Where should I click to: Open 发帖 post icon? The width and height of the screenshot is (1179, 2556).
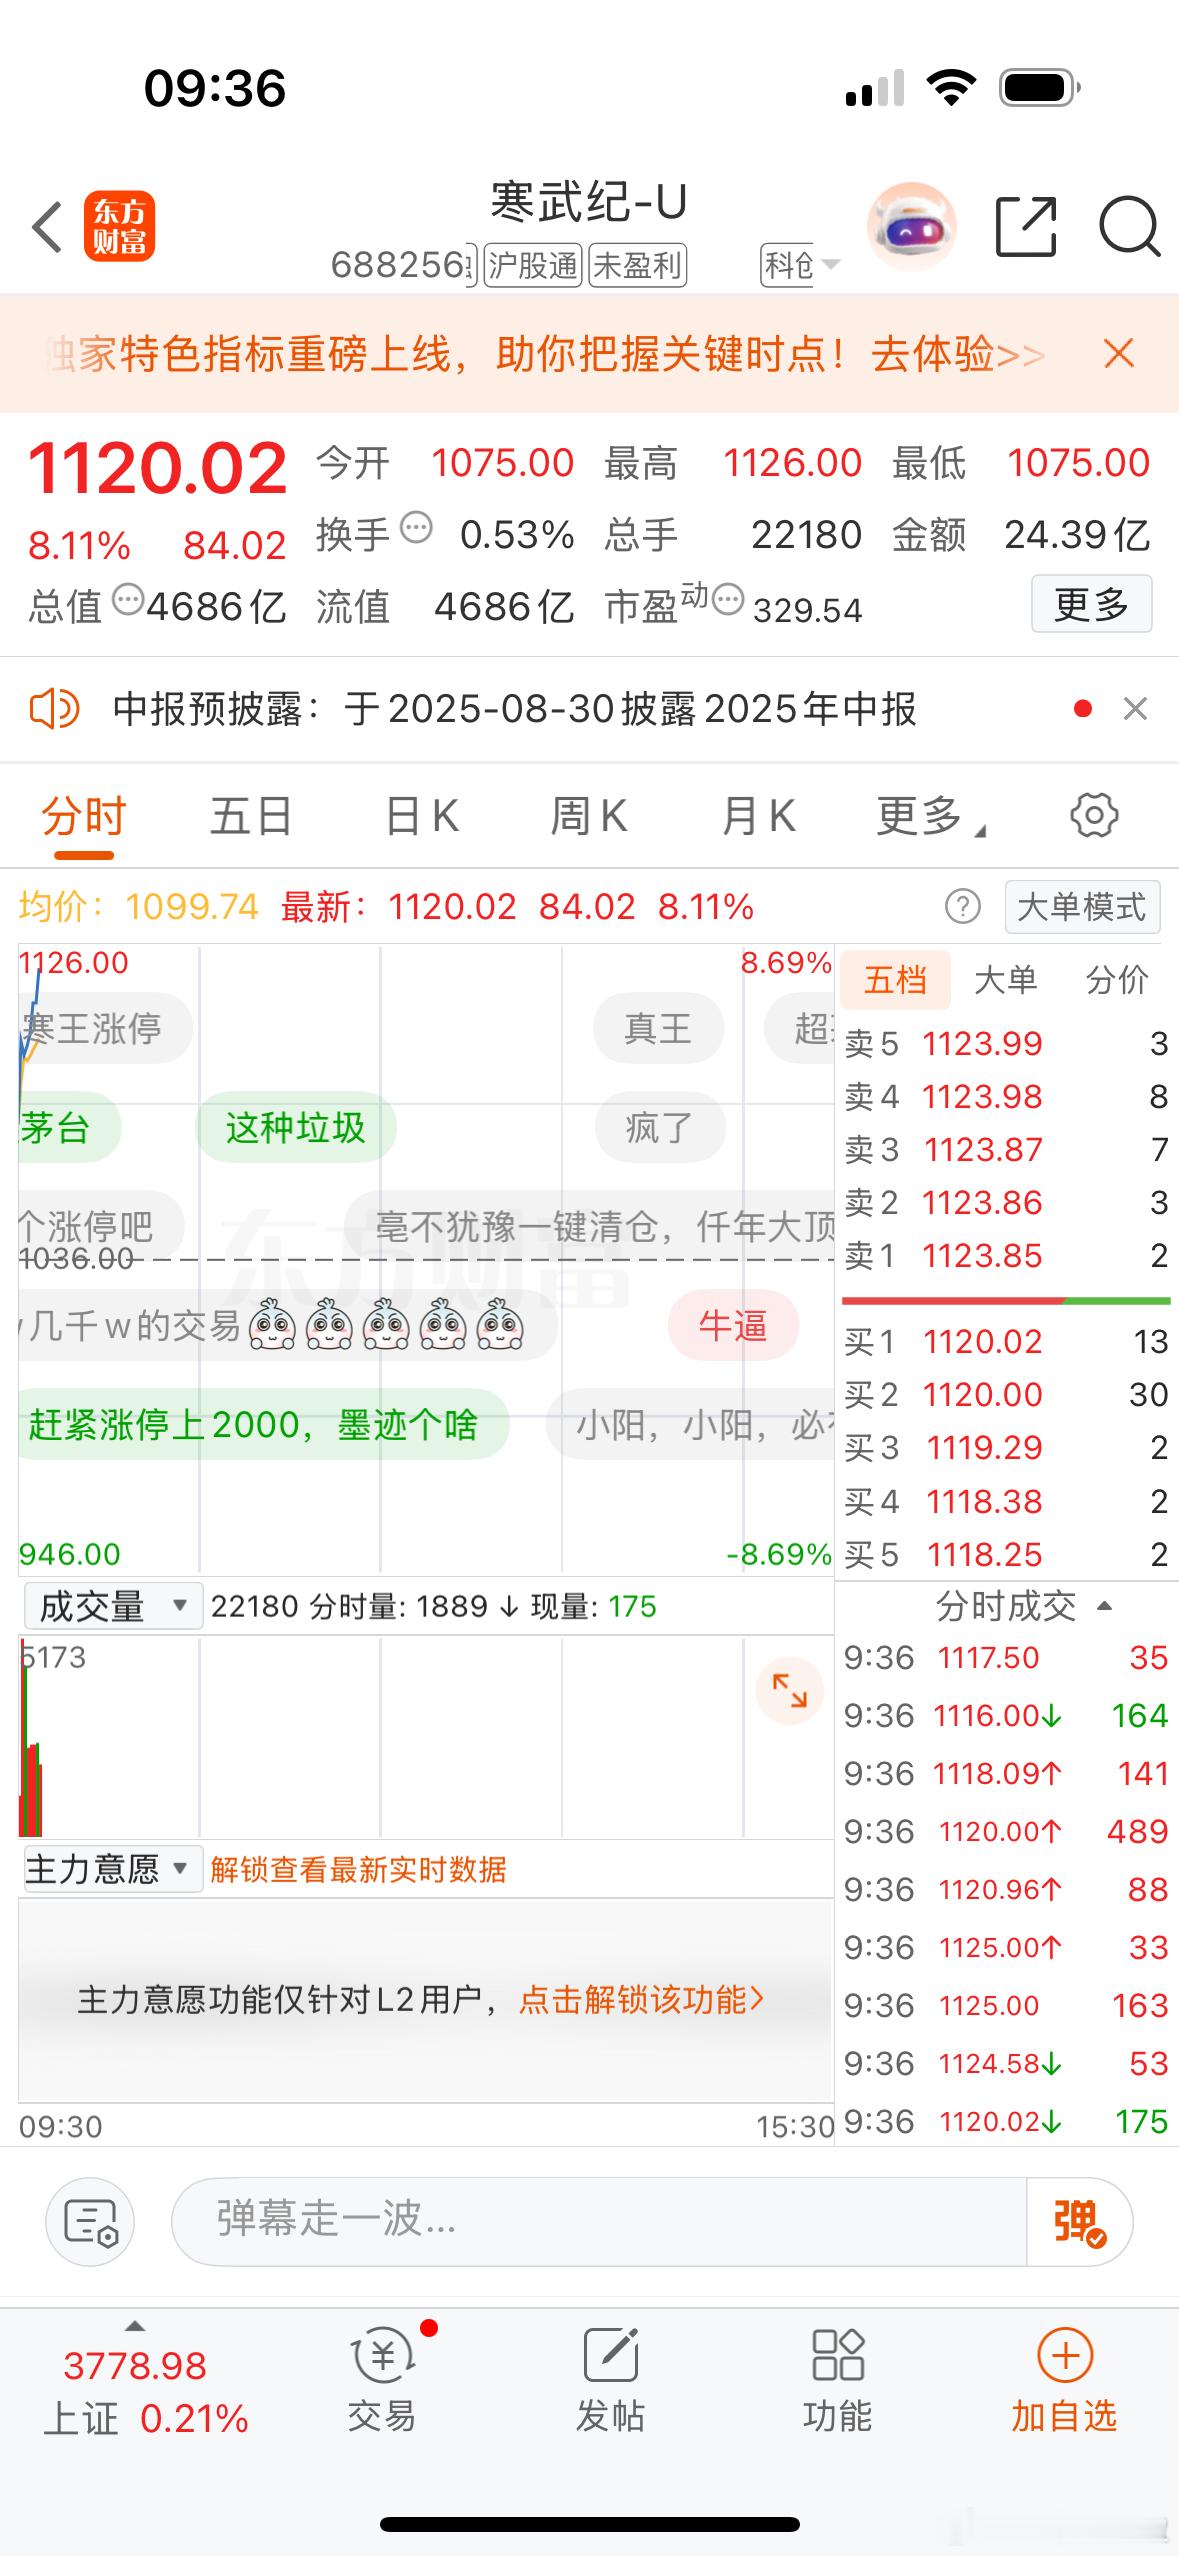(x=610, y=2379)
